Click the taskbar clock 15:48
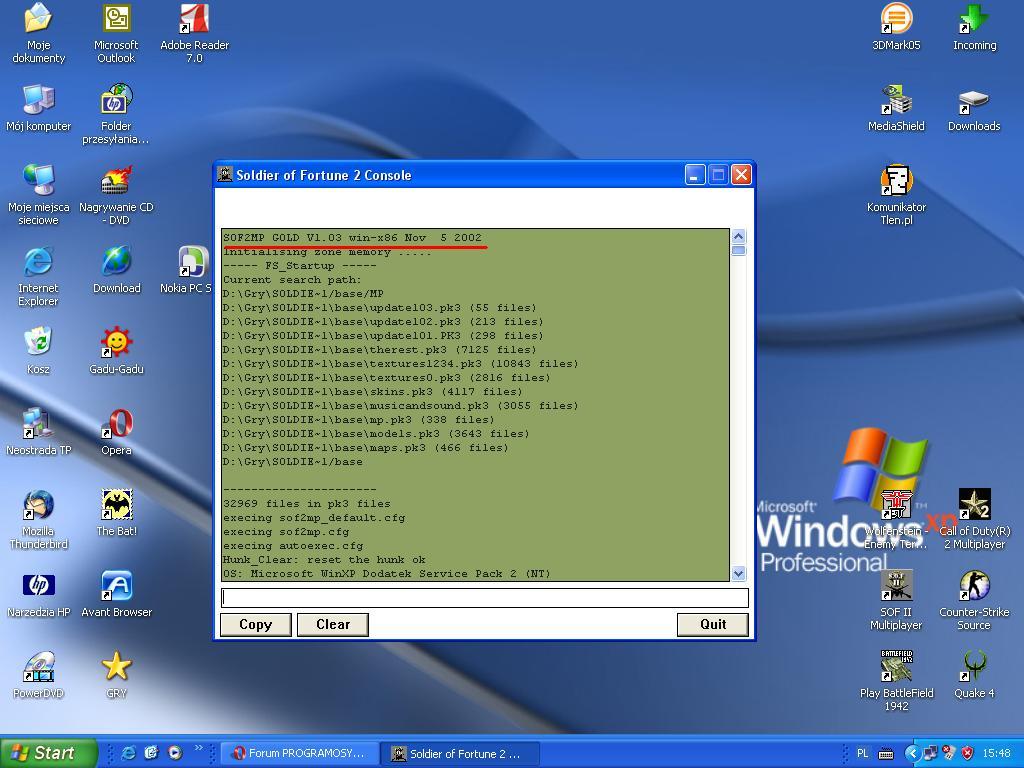1024x768 pixels. tap(996, 753)
